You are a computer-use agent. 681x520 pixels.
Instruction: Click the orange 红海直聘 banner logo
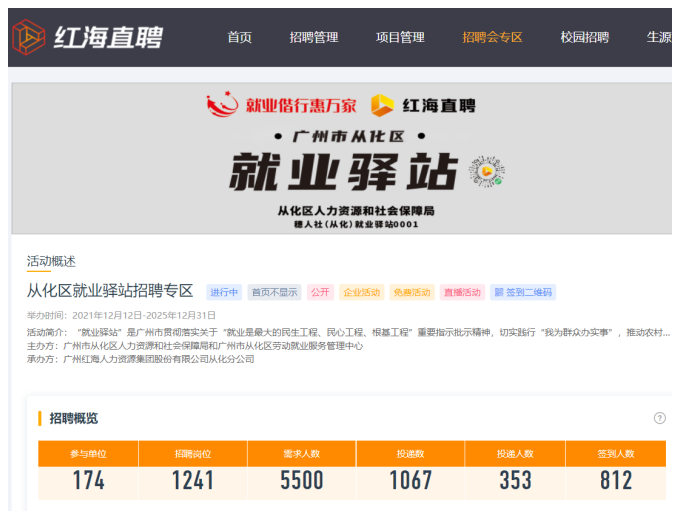[422, 105]
